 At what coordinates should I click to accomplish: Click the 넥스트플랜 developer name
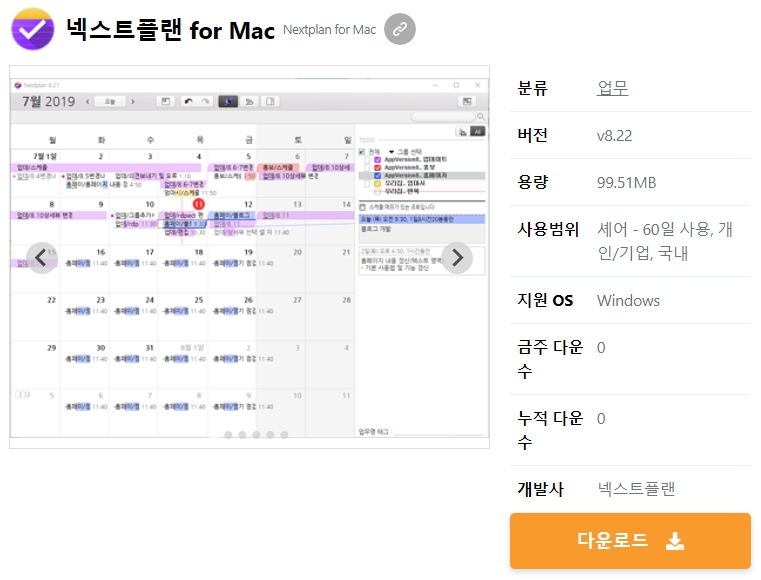click(x=636, y=489)
